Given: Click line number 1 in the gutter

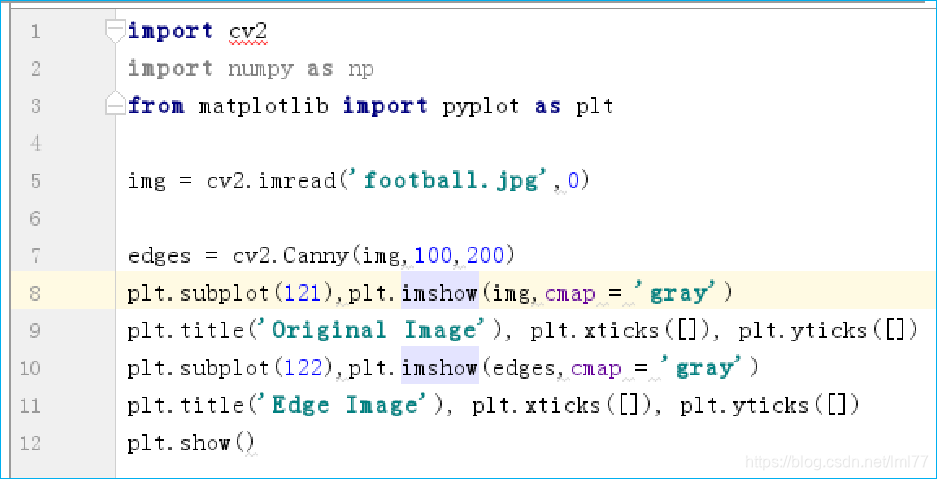Looking at the screenshot, I should 35,31.
